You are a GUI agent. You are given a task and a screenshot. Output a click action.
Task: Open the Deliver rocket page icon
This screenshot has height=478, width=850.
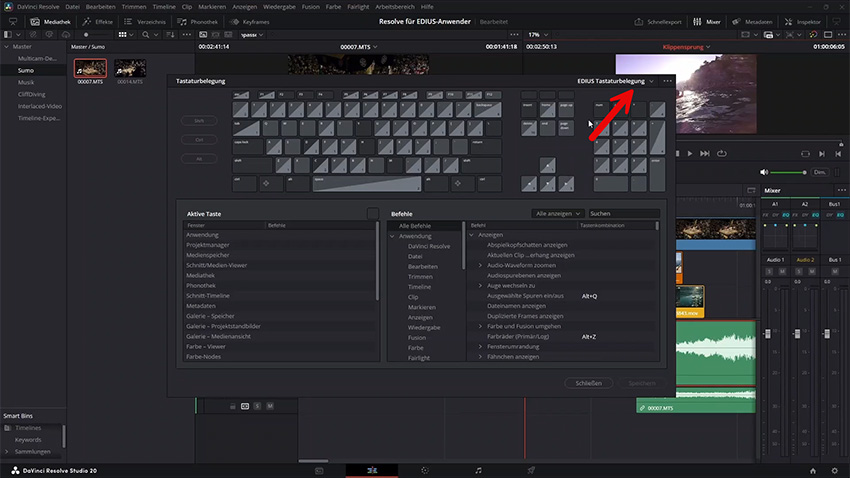click(531, 470)
